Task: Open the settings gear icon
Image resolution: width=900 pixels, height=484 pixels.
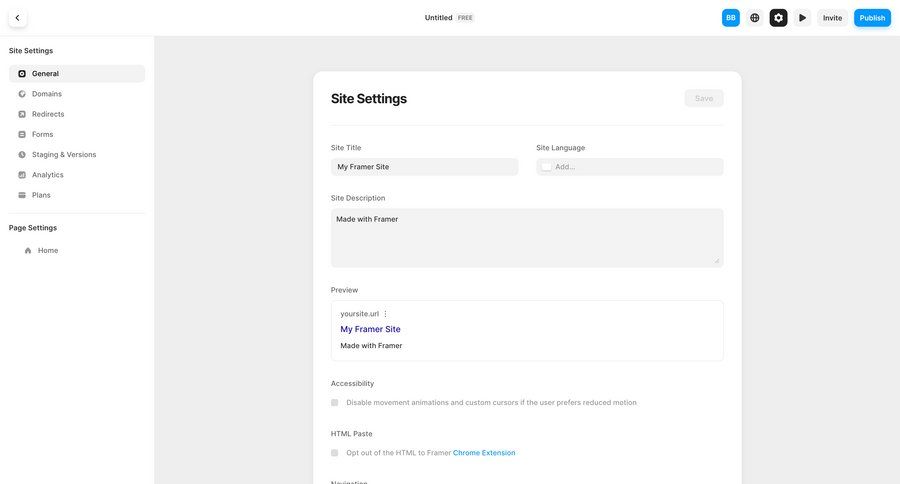Action: point(778,18)
